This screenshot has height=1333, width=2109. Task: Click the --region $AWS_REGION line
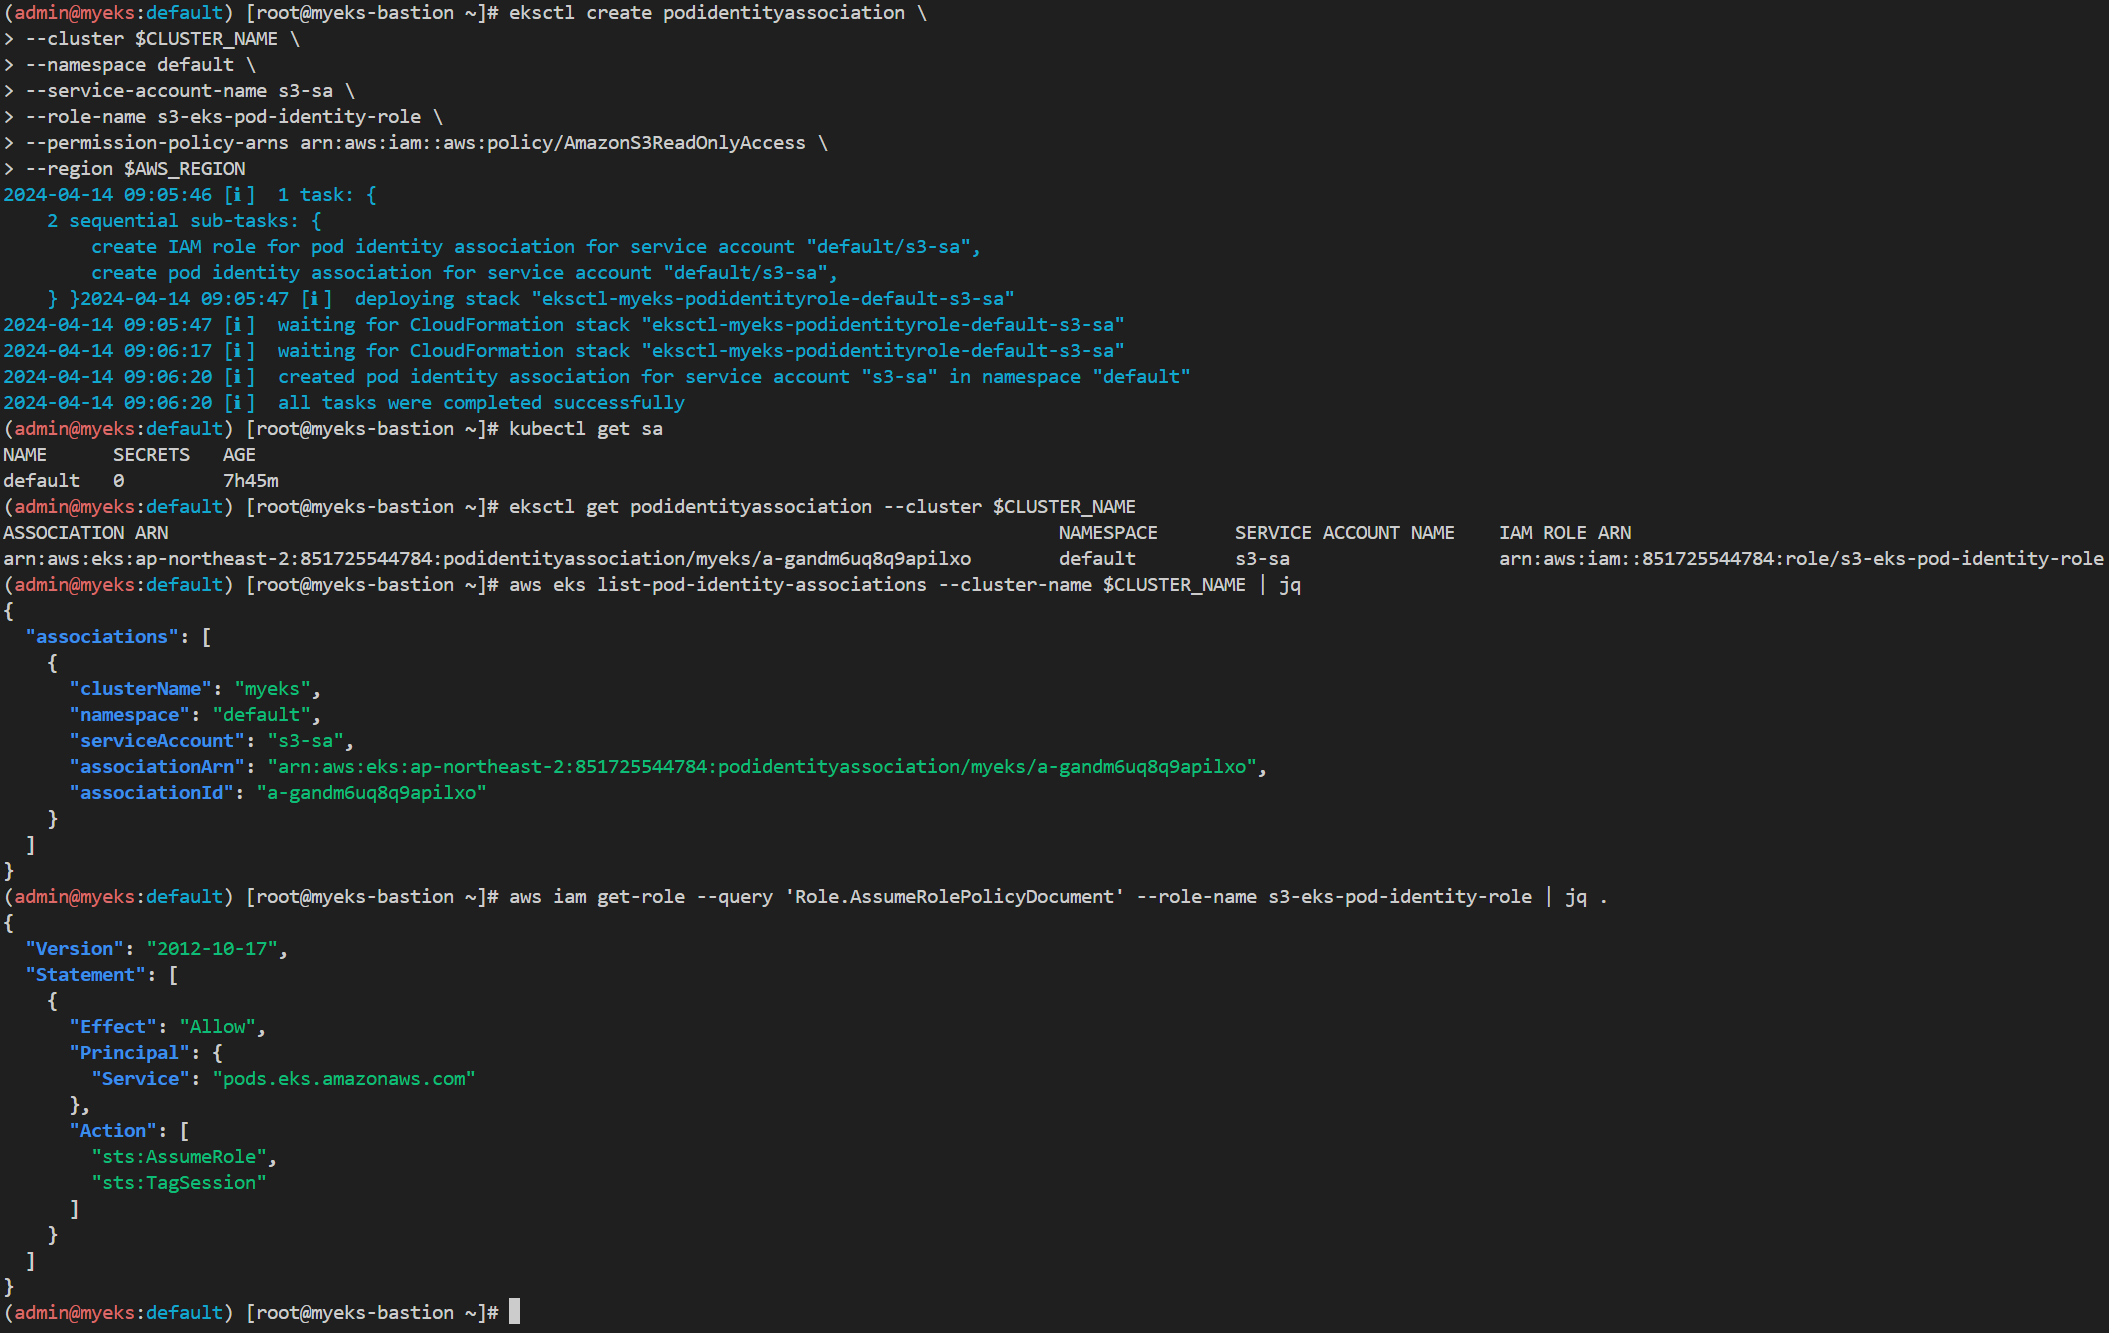135,169
